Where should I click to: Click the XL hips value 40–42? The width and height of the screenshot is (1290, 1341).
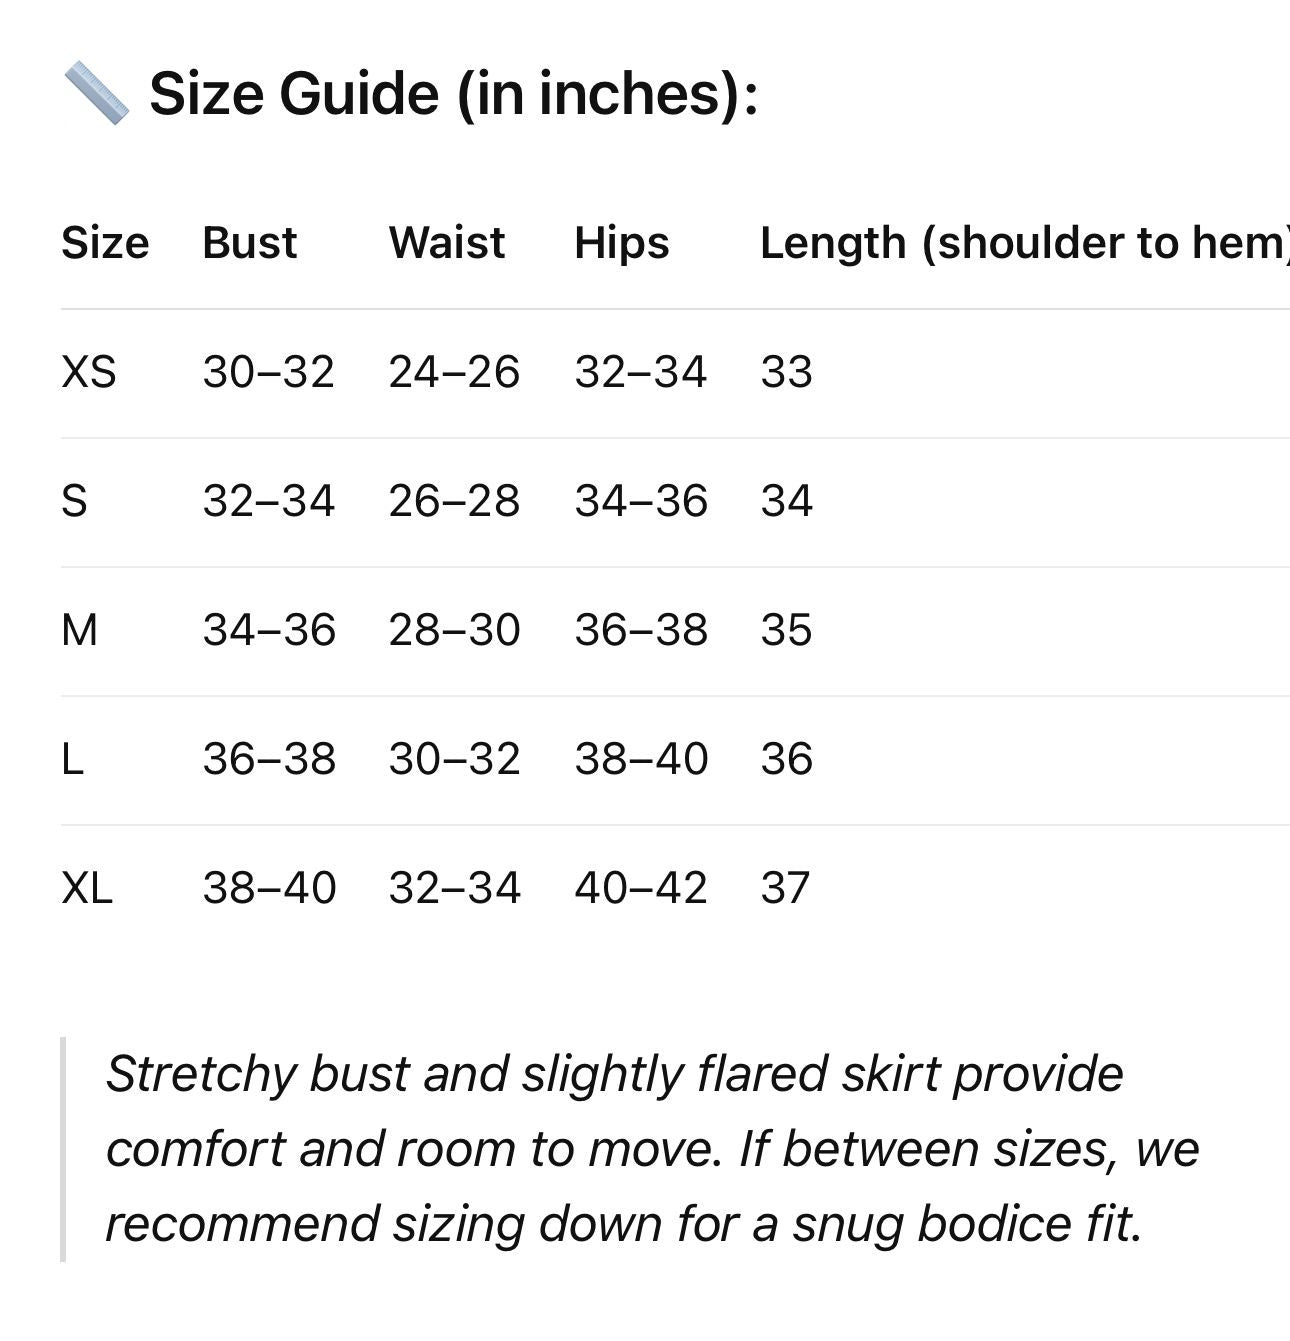point(641,888)
